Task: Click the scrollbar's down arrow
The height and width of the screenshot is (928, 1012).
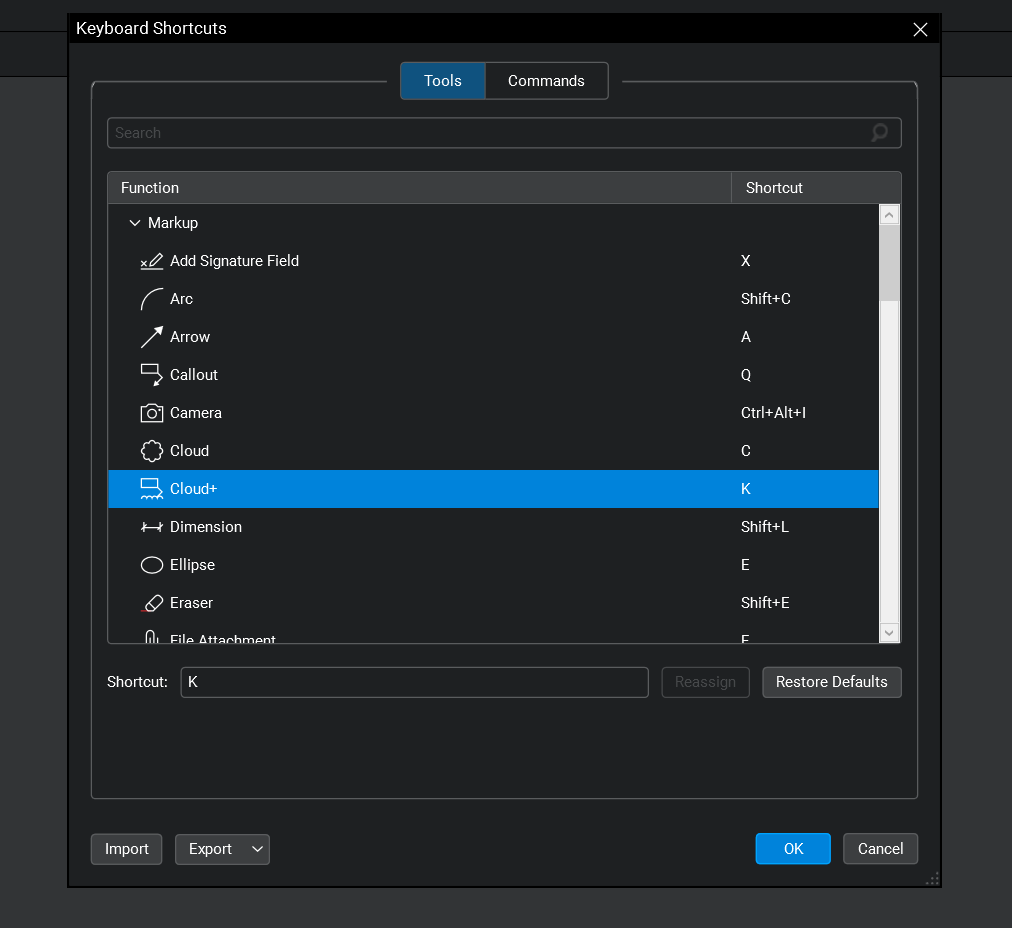Action: point(889,633)
